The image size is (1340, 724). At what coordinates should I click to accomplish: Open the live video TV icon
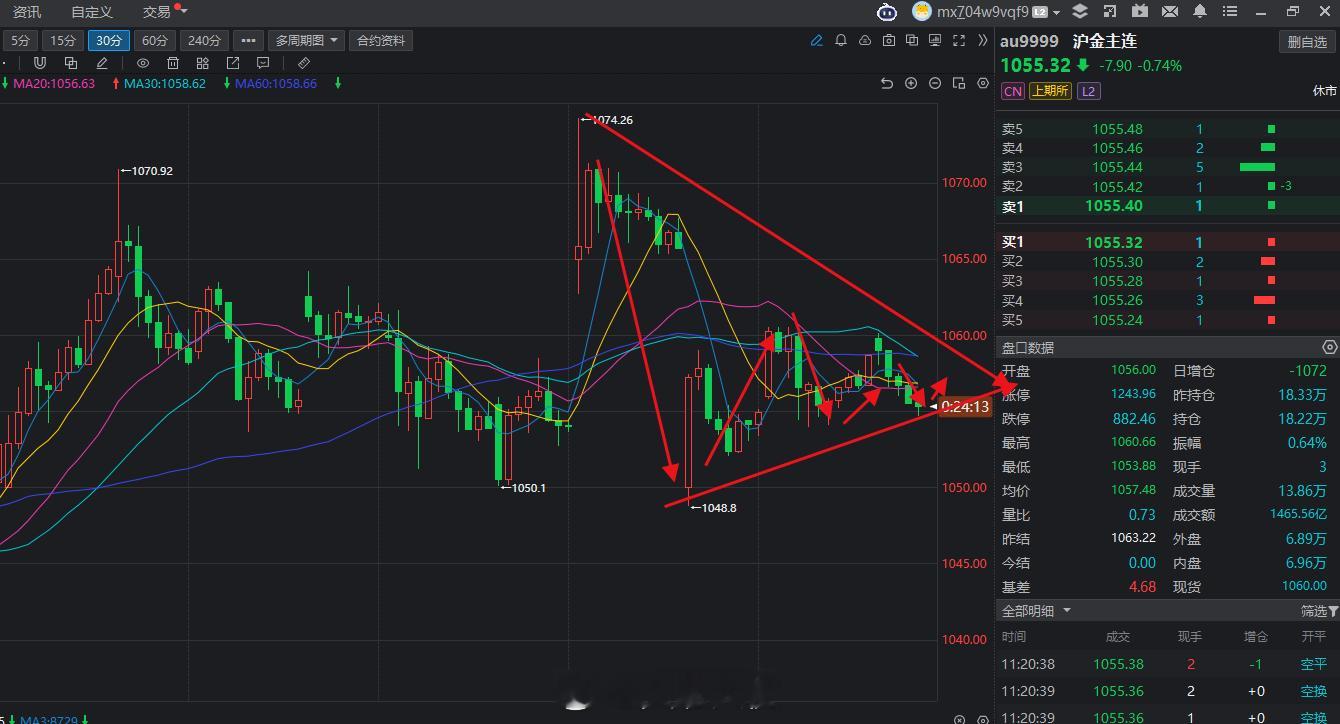click(x=1140, y=11)
